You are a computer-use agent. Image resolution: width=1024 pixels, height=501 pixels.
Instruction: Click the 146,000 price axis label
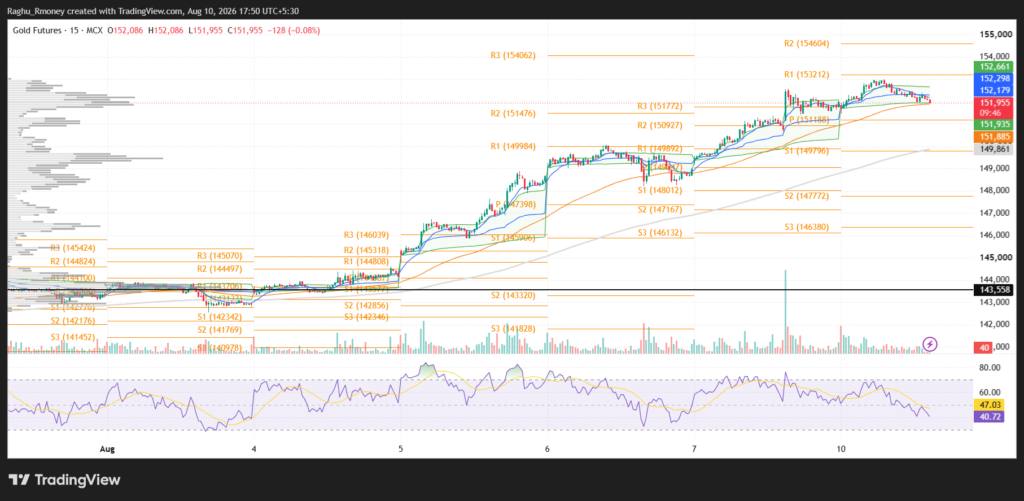tap(995, 235)
